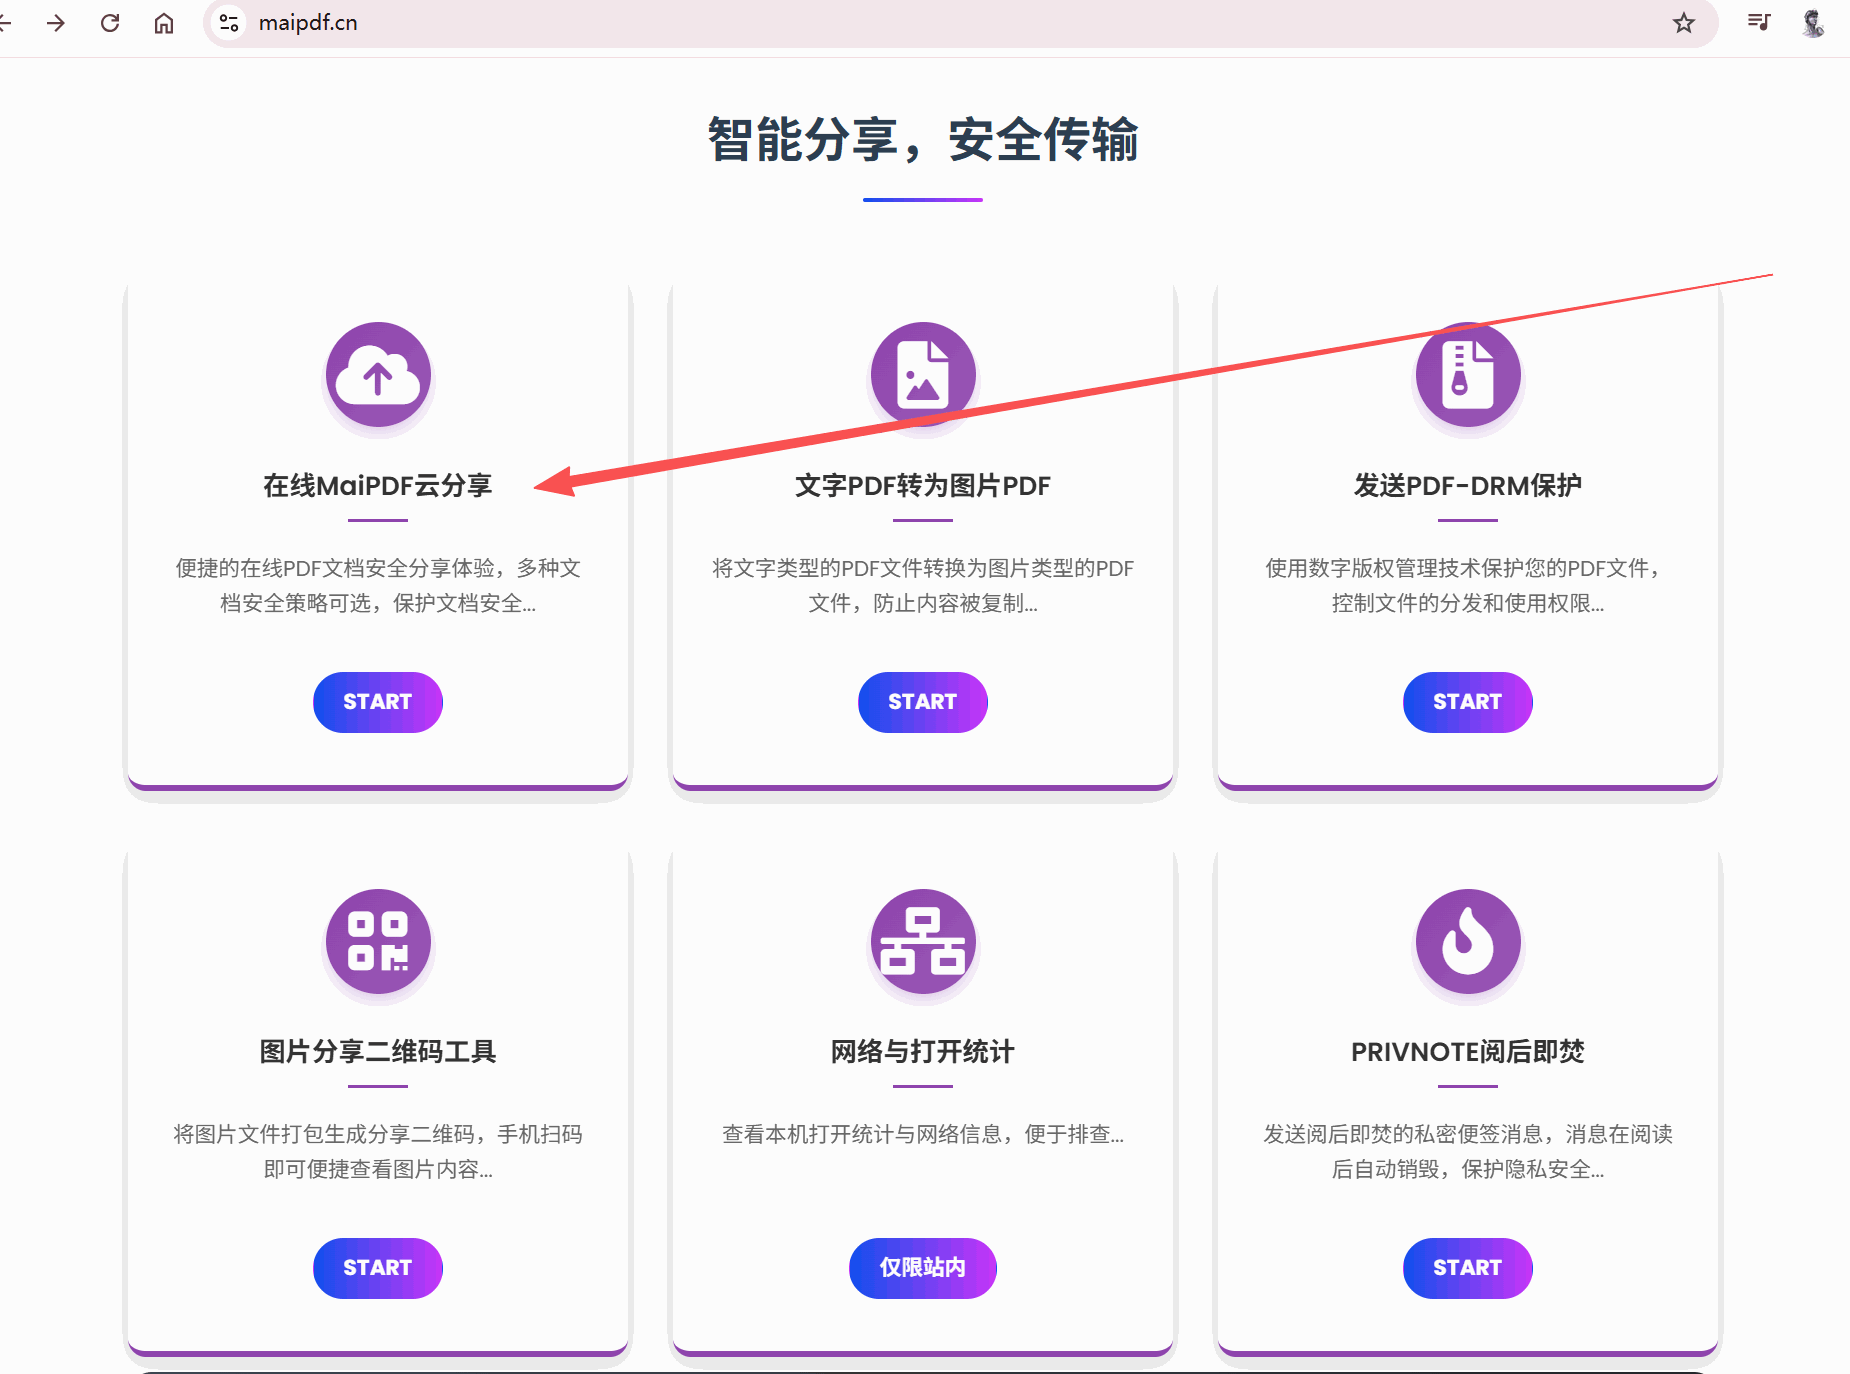Click the site permissions icon in address bar

coord(228,22)
